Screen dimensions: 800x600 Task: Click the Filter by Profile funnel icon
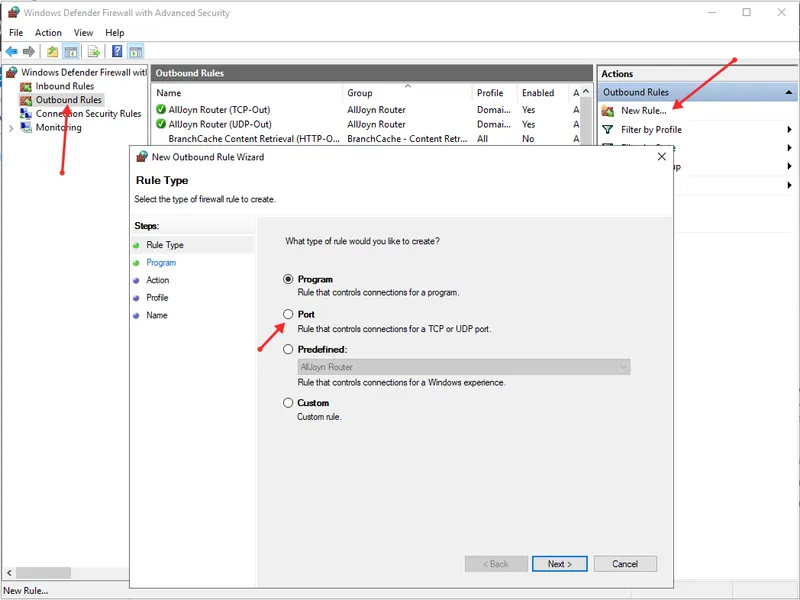tap(608, 130)
